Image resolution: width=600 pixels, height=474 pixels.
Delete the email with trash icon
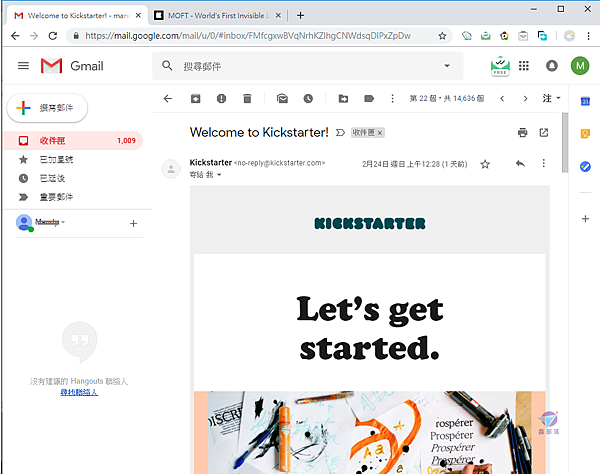(247, 99)
